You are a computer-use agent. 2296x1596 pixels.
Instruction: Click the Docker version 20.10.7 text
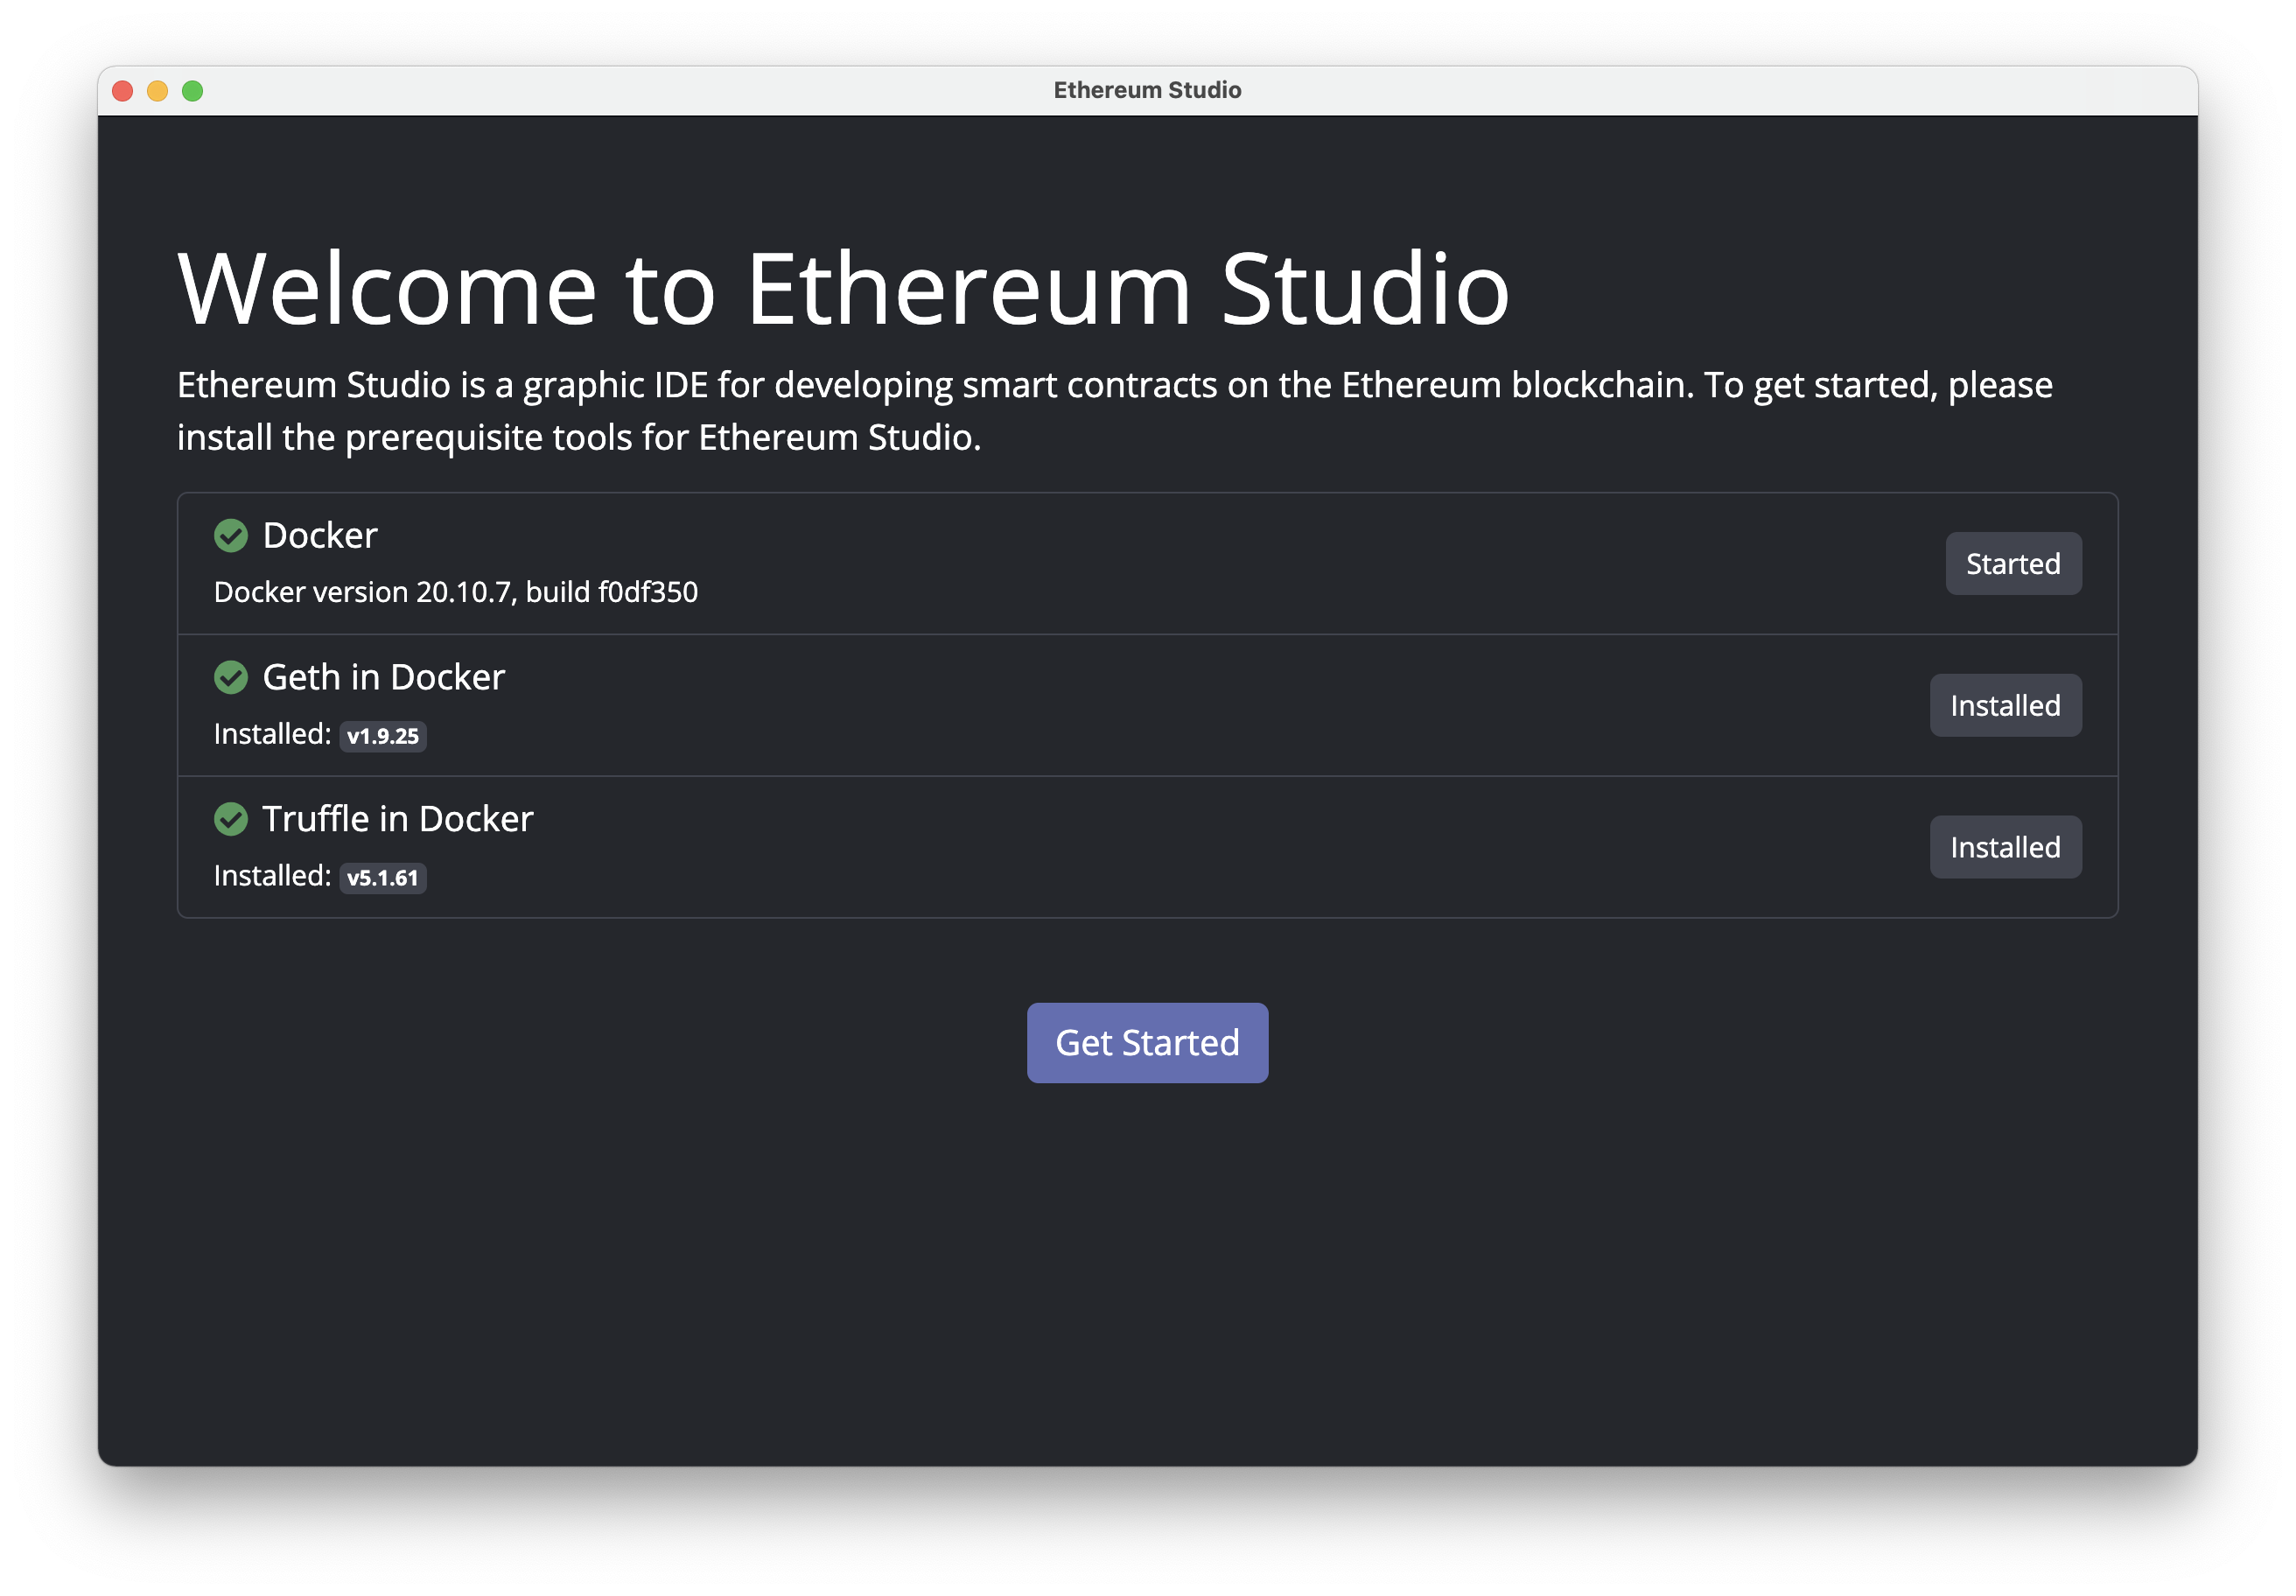(x=456, y=592)
